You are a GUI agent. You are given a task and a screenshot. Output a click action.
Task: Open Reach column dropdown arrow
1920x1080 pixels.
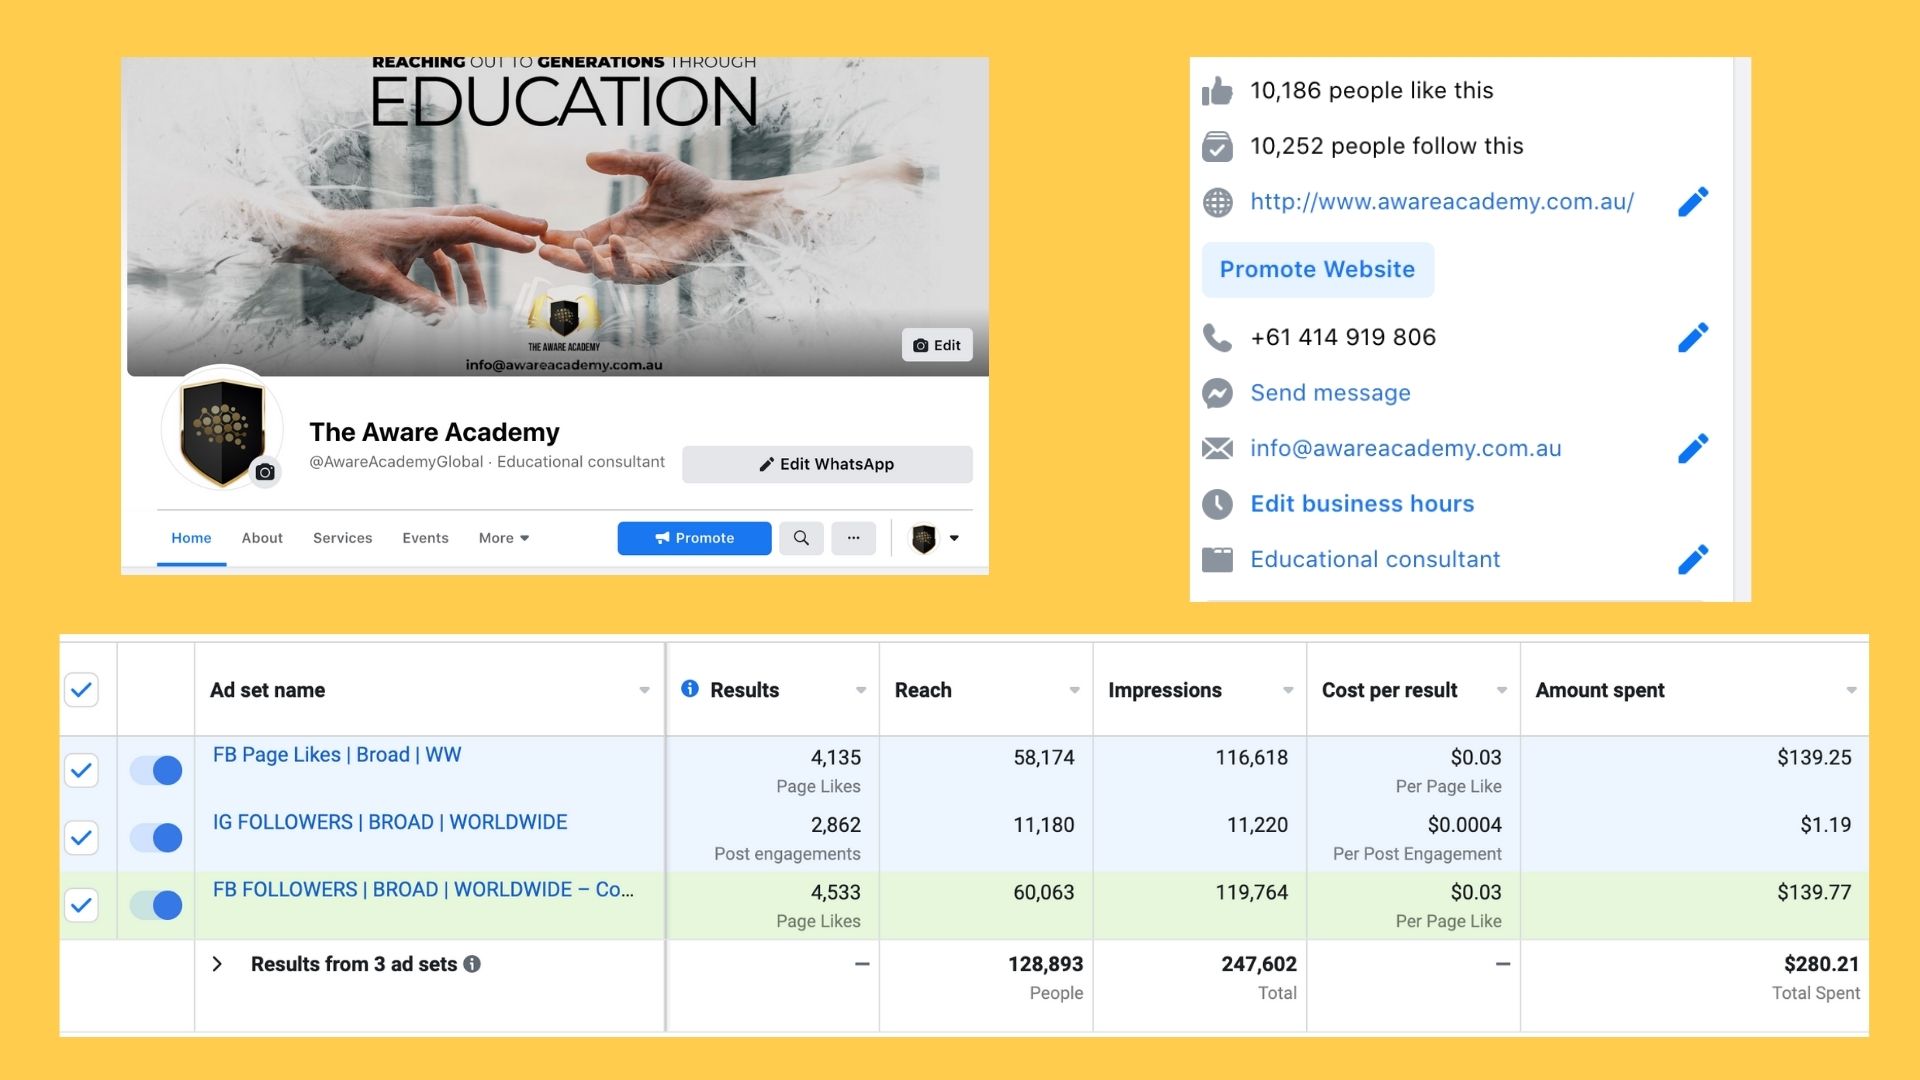(1075, 690)
